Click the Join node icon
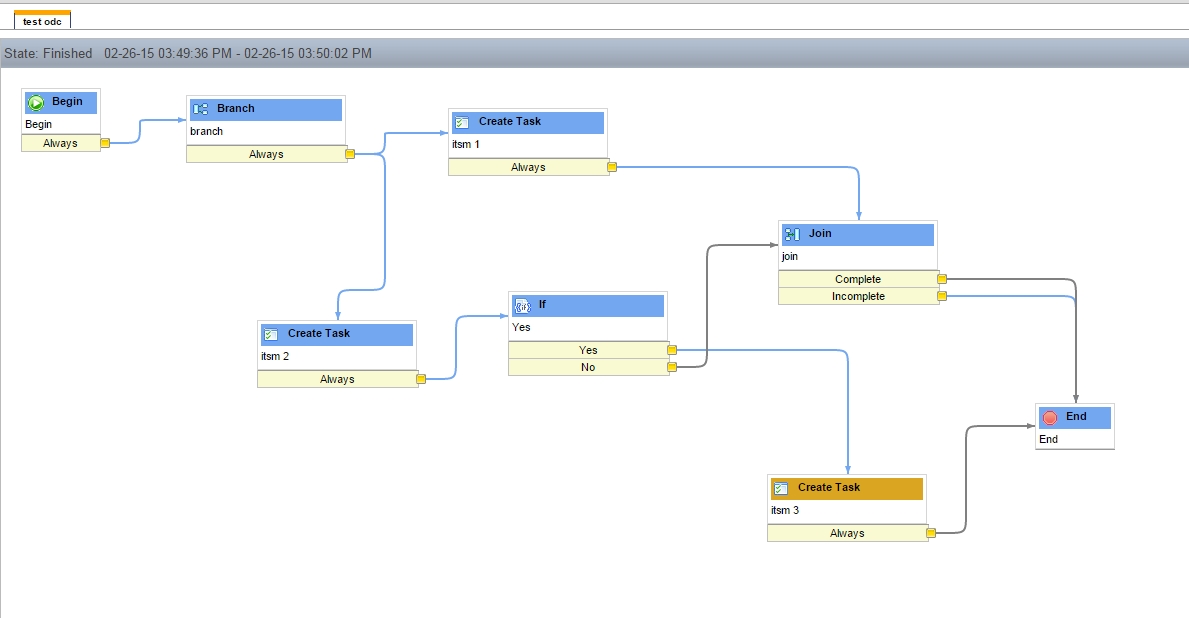This screenshot has height=618, width=1189. point(792,234)
